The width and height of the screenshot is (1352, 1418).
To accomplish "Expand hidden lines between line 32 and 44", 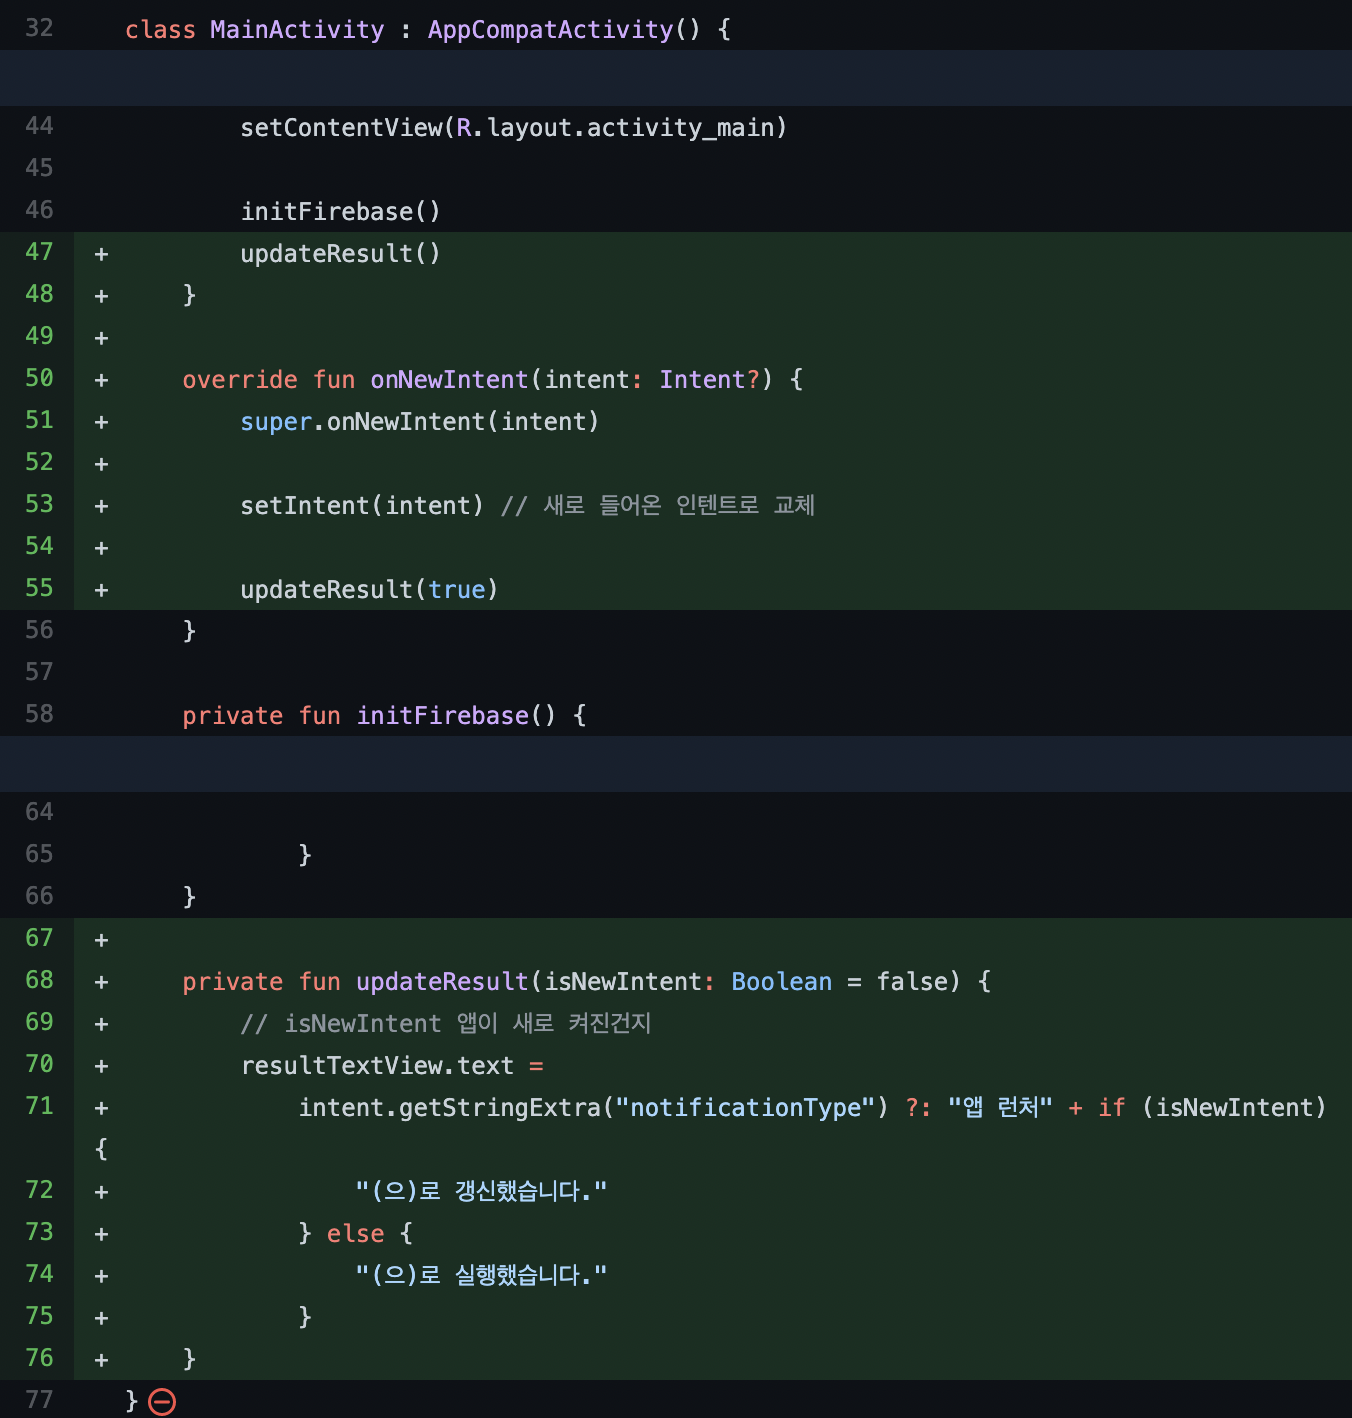I will pyautogui.click(x=676, y=78).
